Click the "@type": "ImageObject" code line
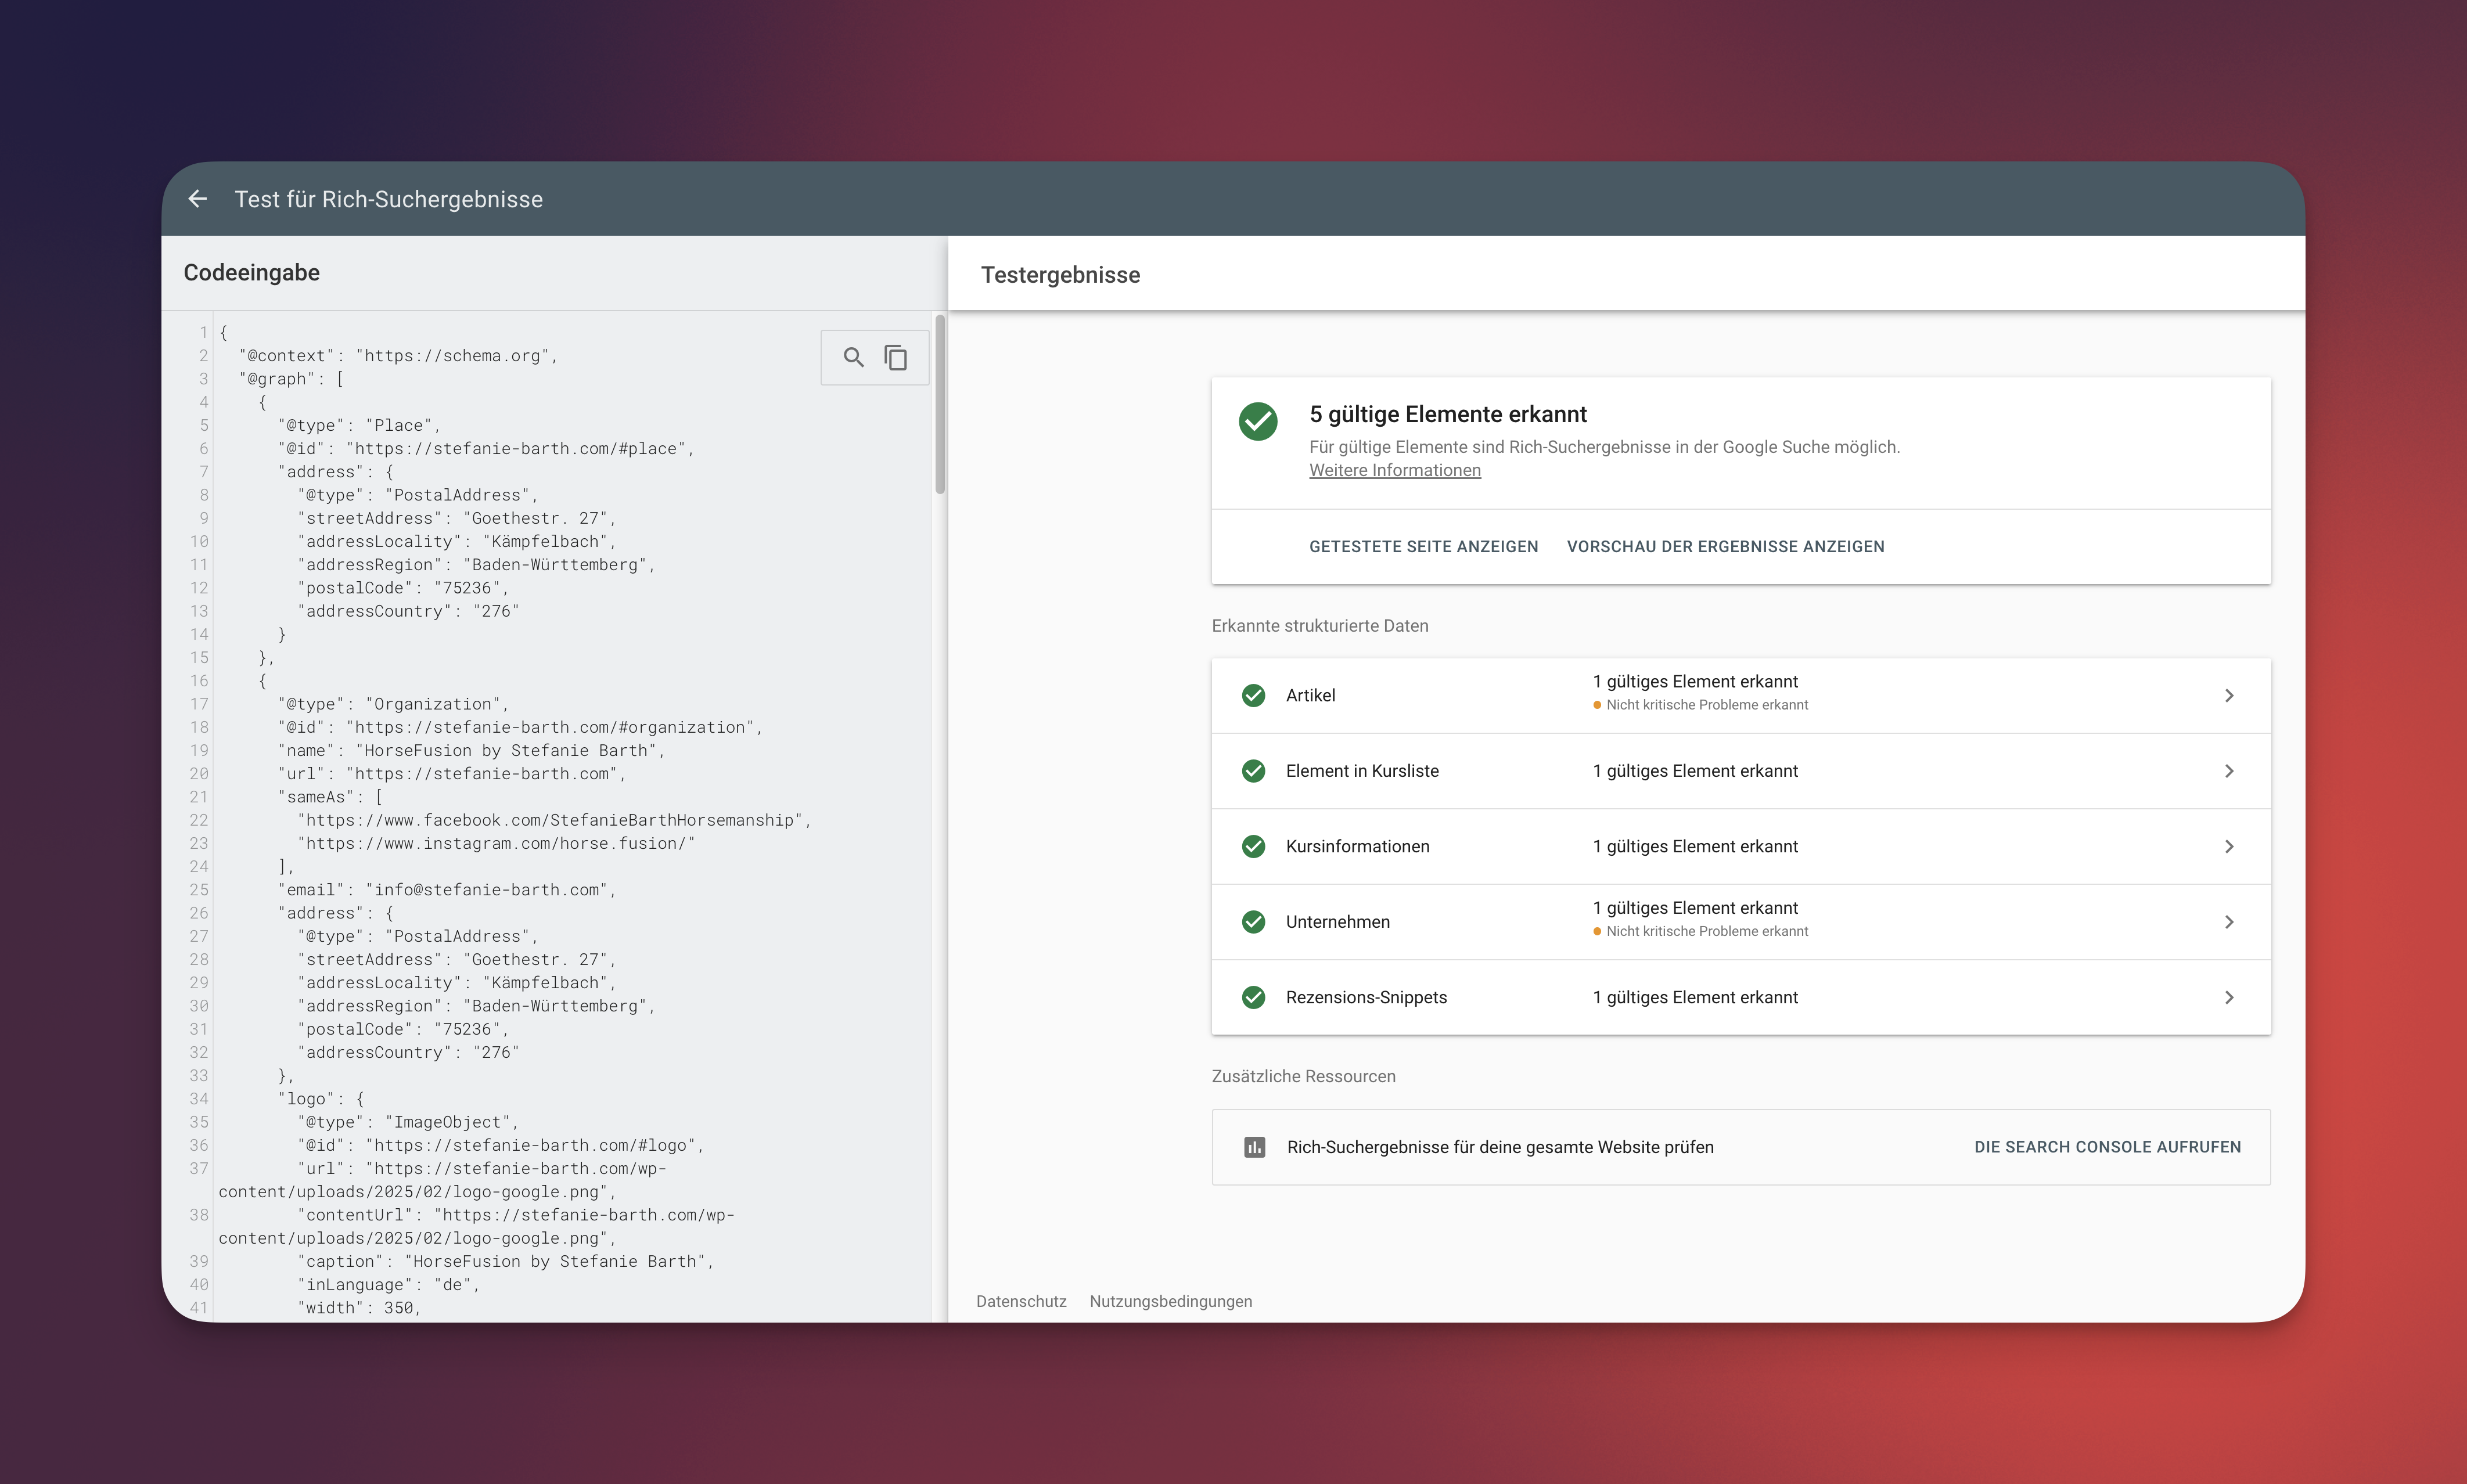 [x=408, y=1122]
